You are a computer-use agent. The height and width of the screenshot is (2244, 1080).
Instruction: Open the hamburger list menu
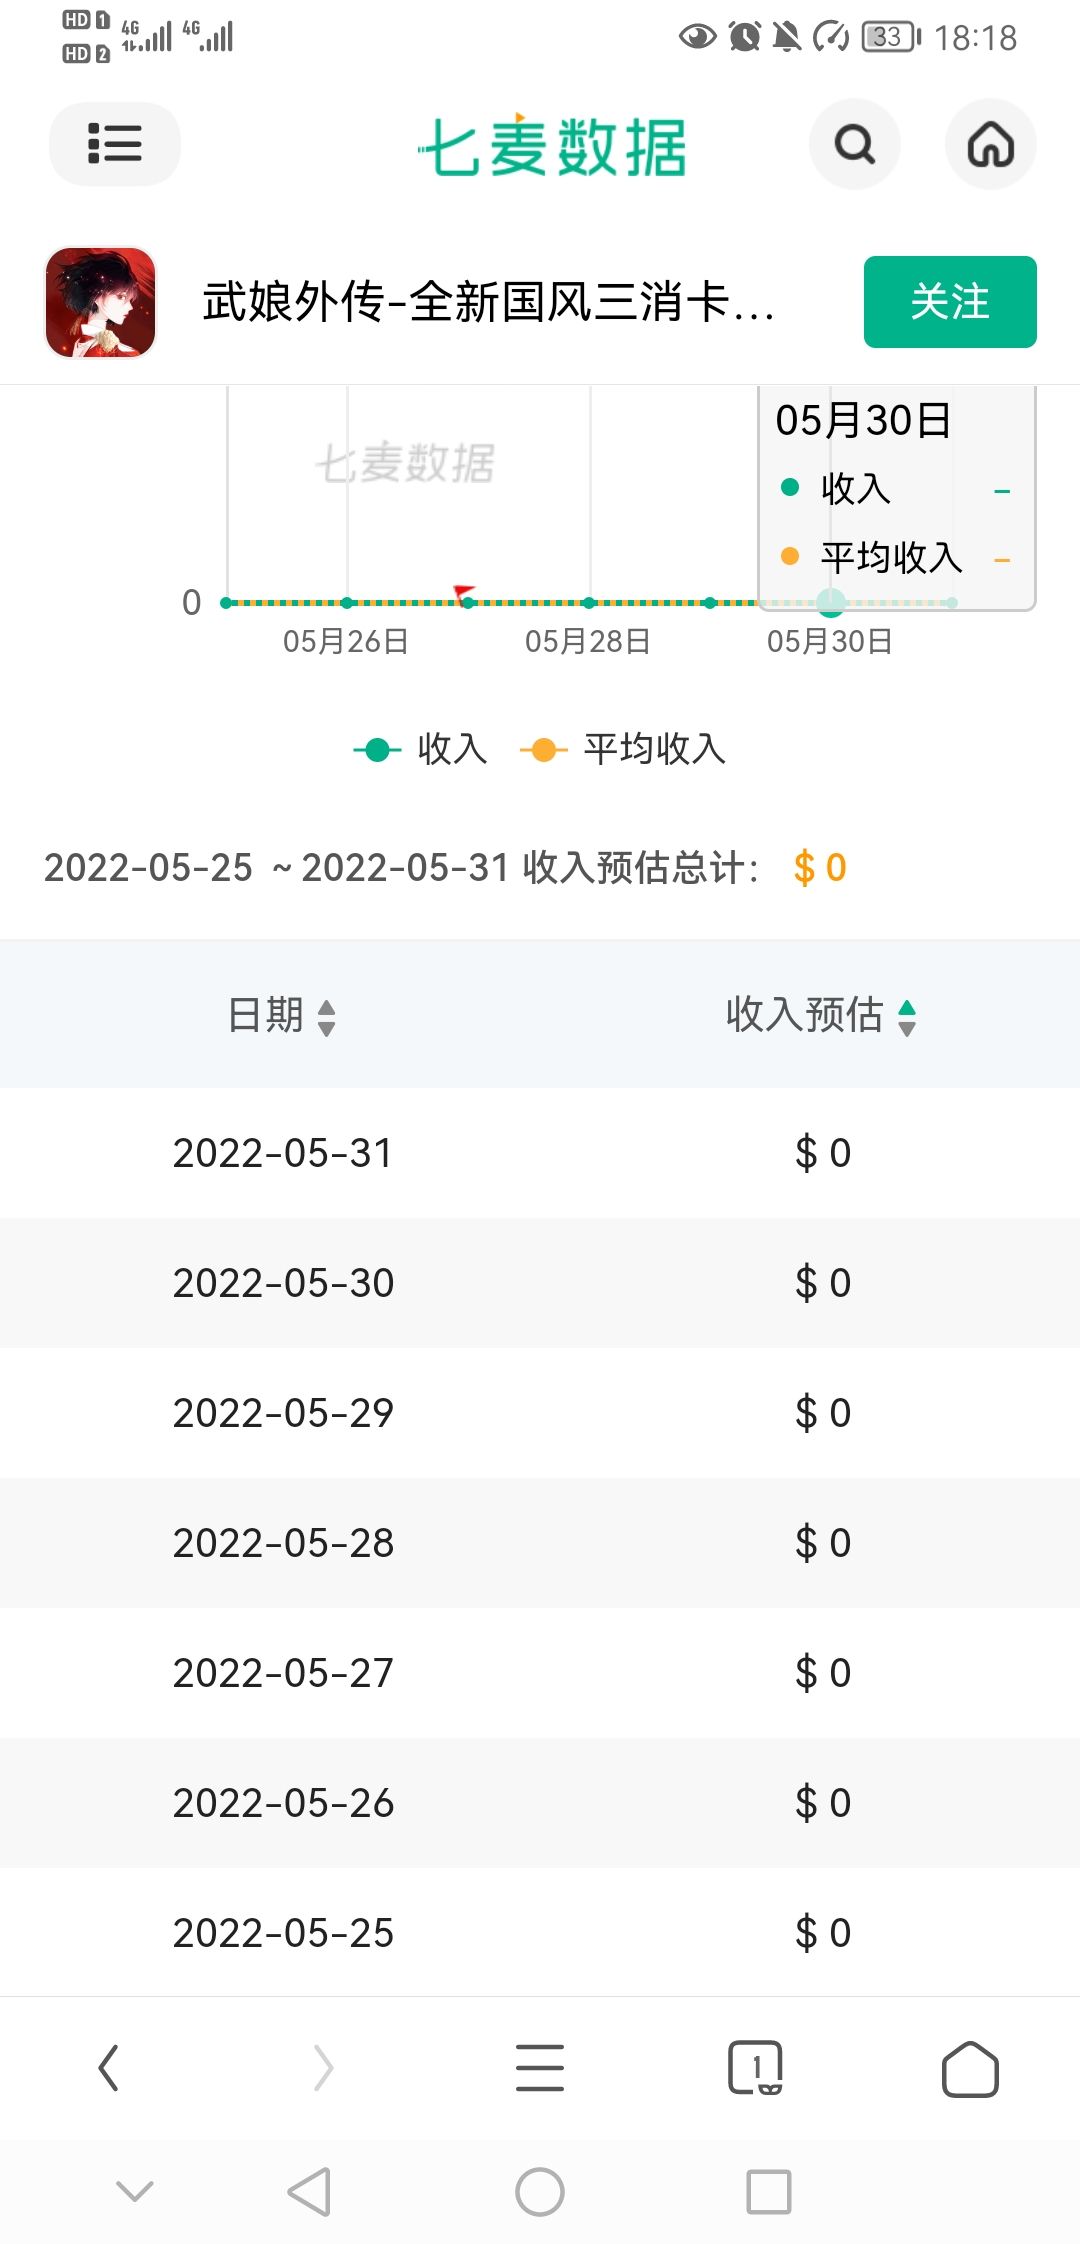(115, 144)
